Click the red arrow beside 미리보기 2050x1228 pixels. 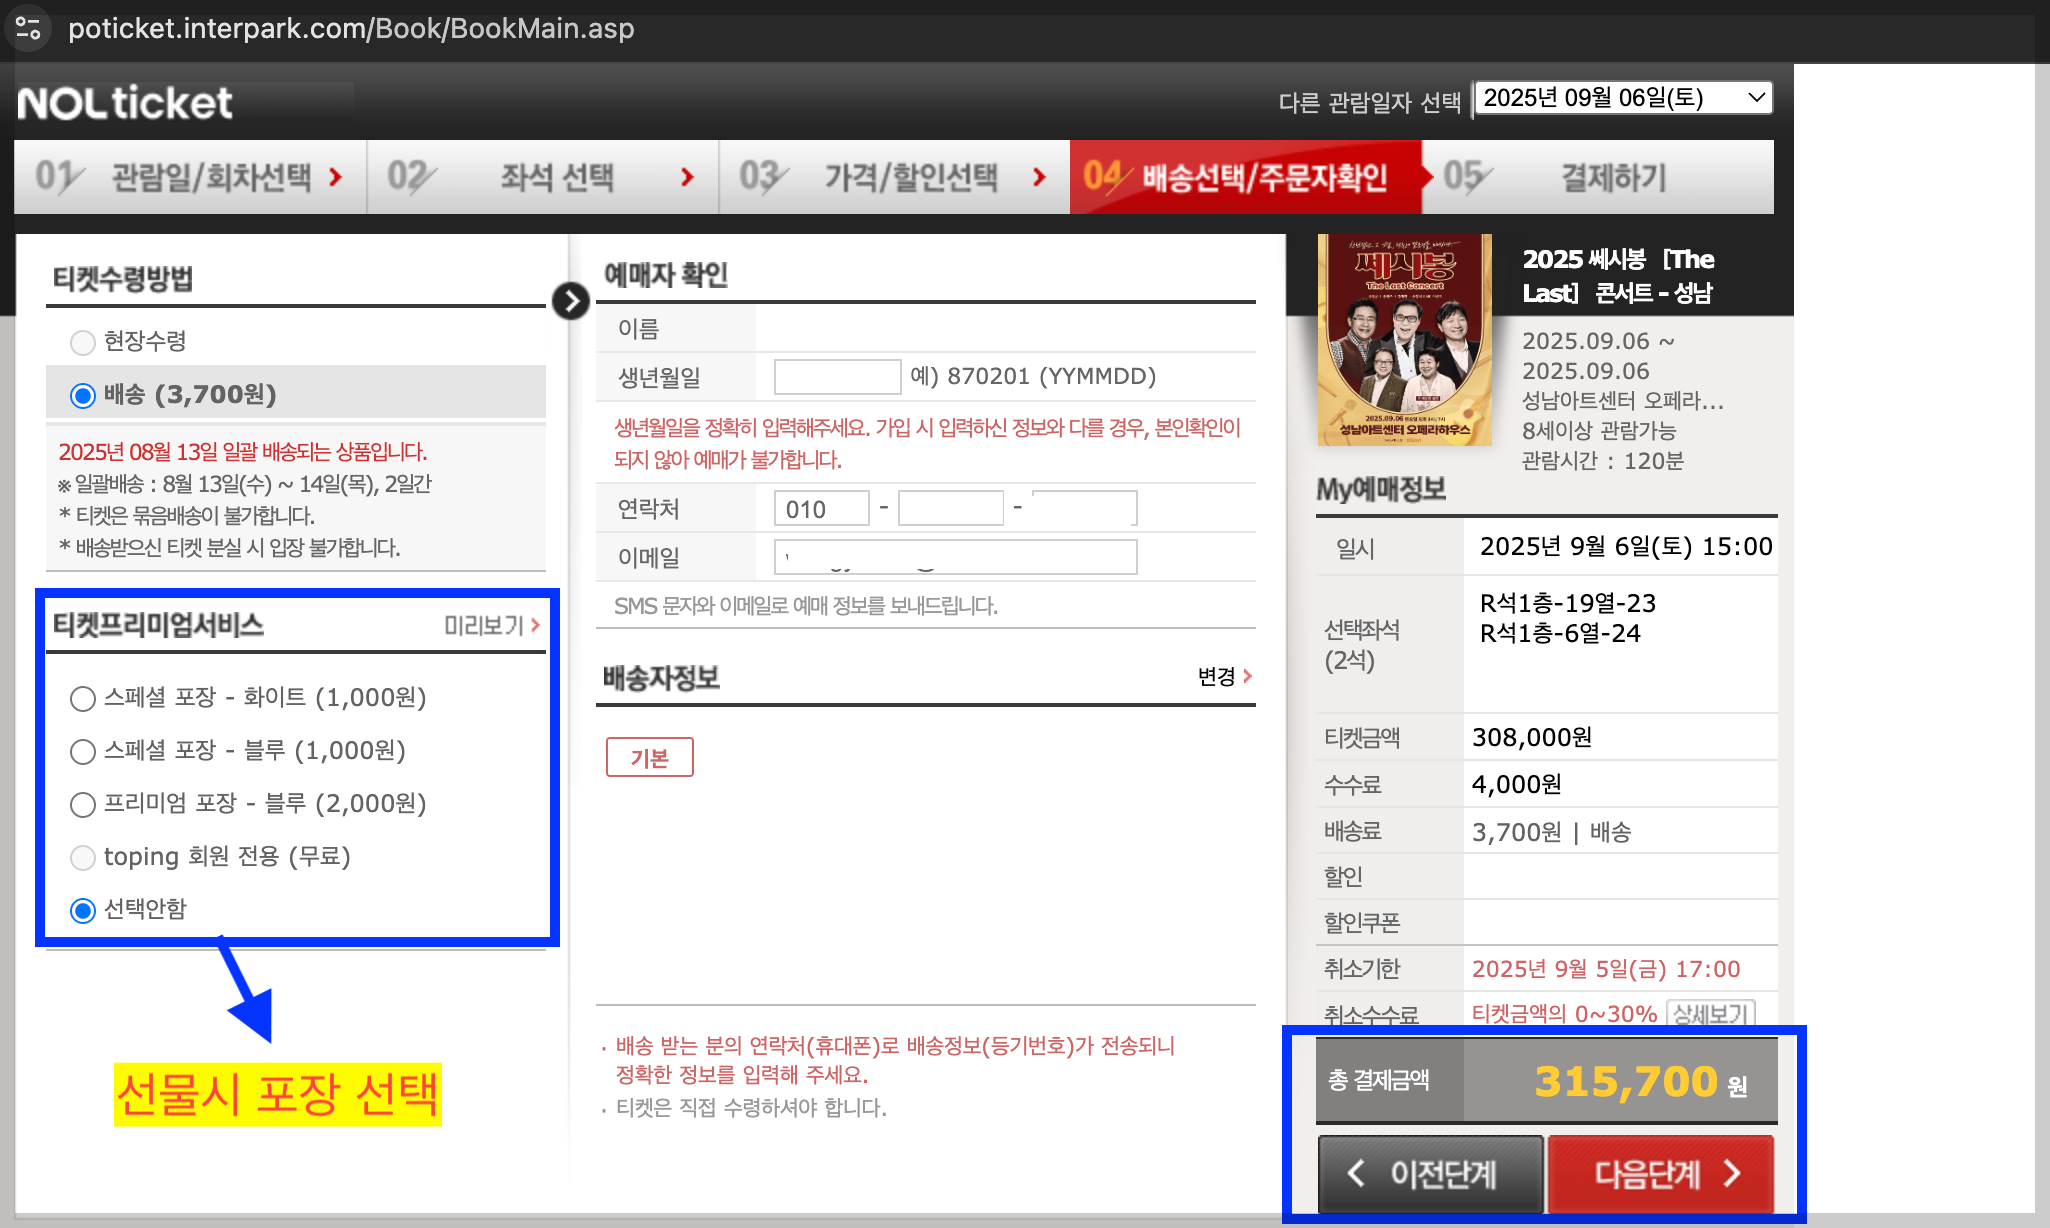tap(536, 625)
